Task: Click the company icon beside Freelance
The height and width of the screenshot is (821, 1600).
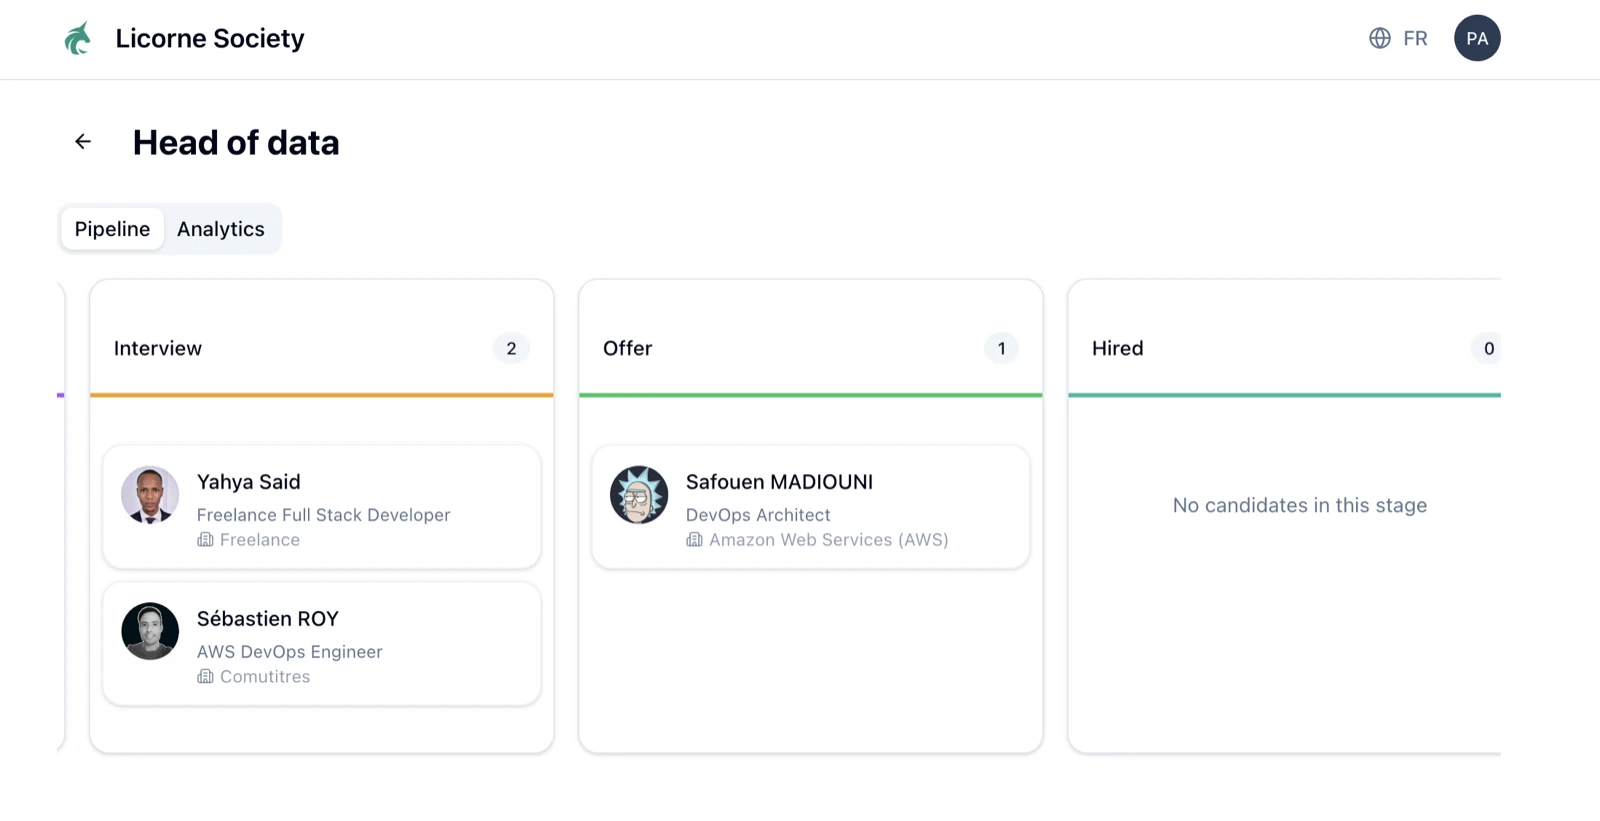Action: (204, 540)
